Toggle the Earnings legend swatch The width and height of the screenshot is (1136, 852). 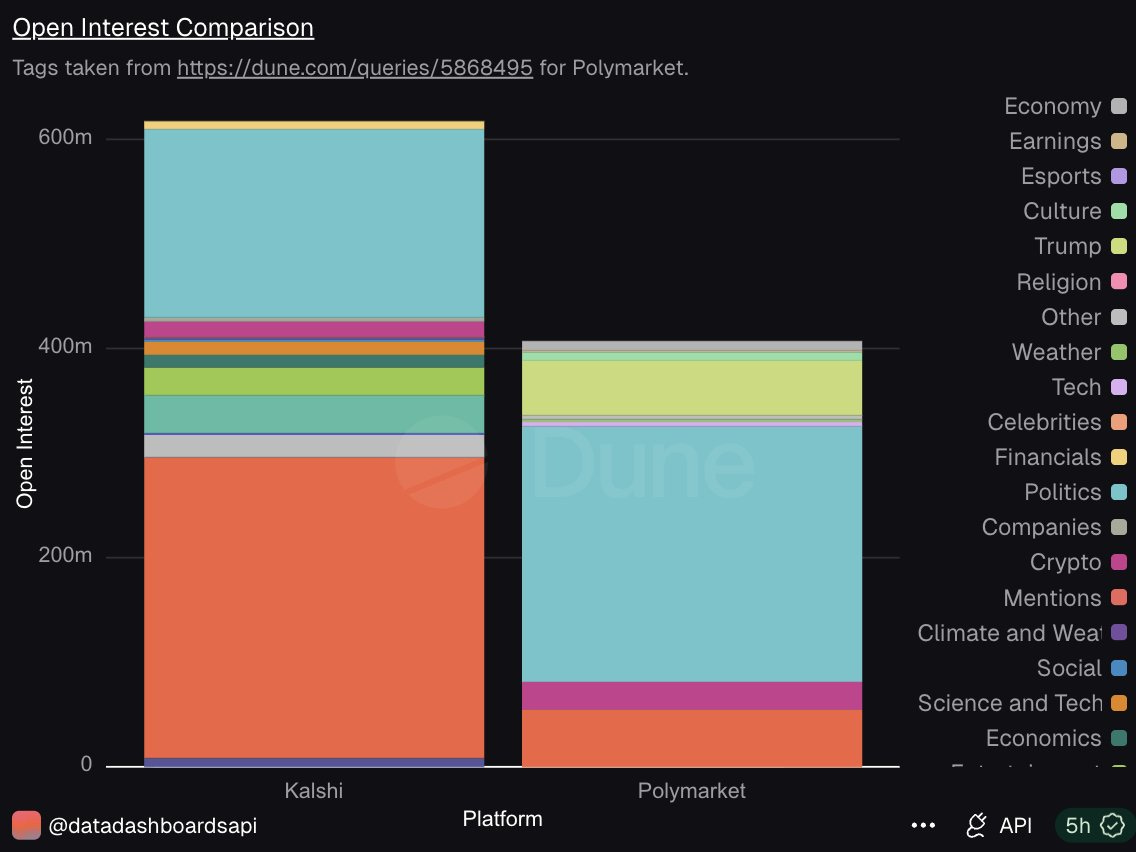(1119, 141)
